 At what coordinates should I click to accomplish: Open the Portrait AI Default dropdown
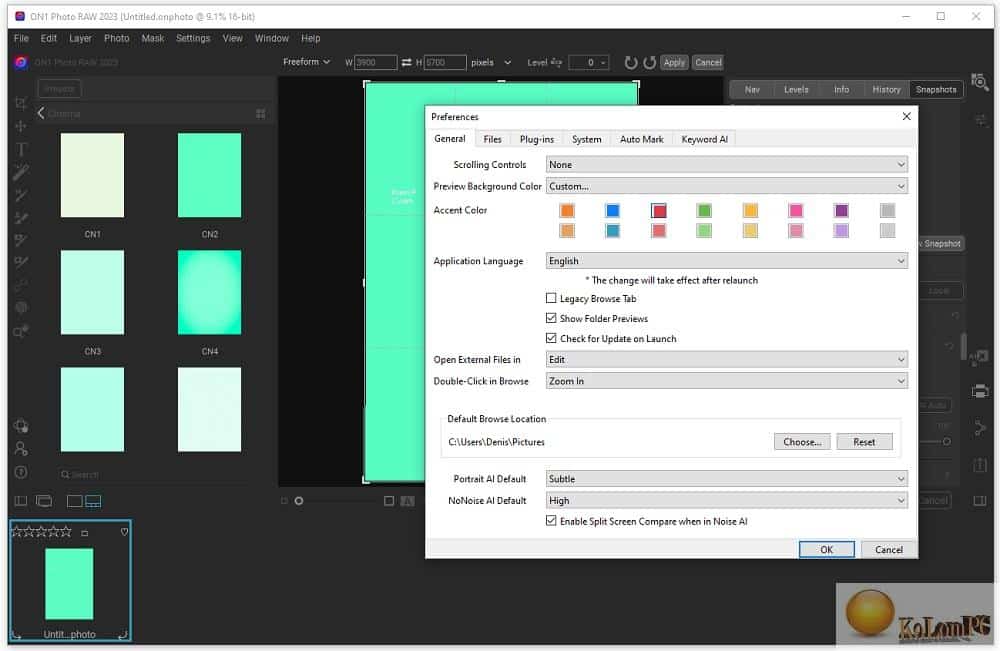point(726,479)
